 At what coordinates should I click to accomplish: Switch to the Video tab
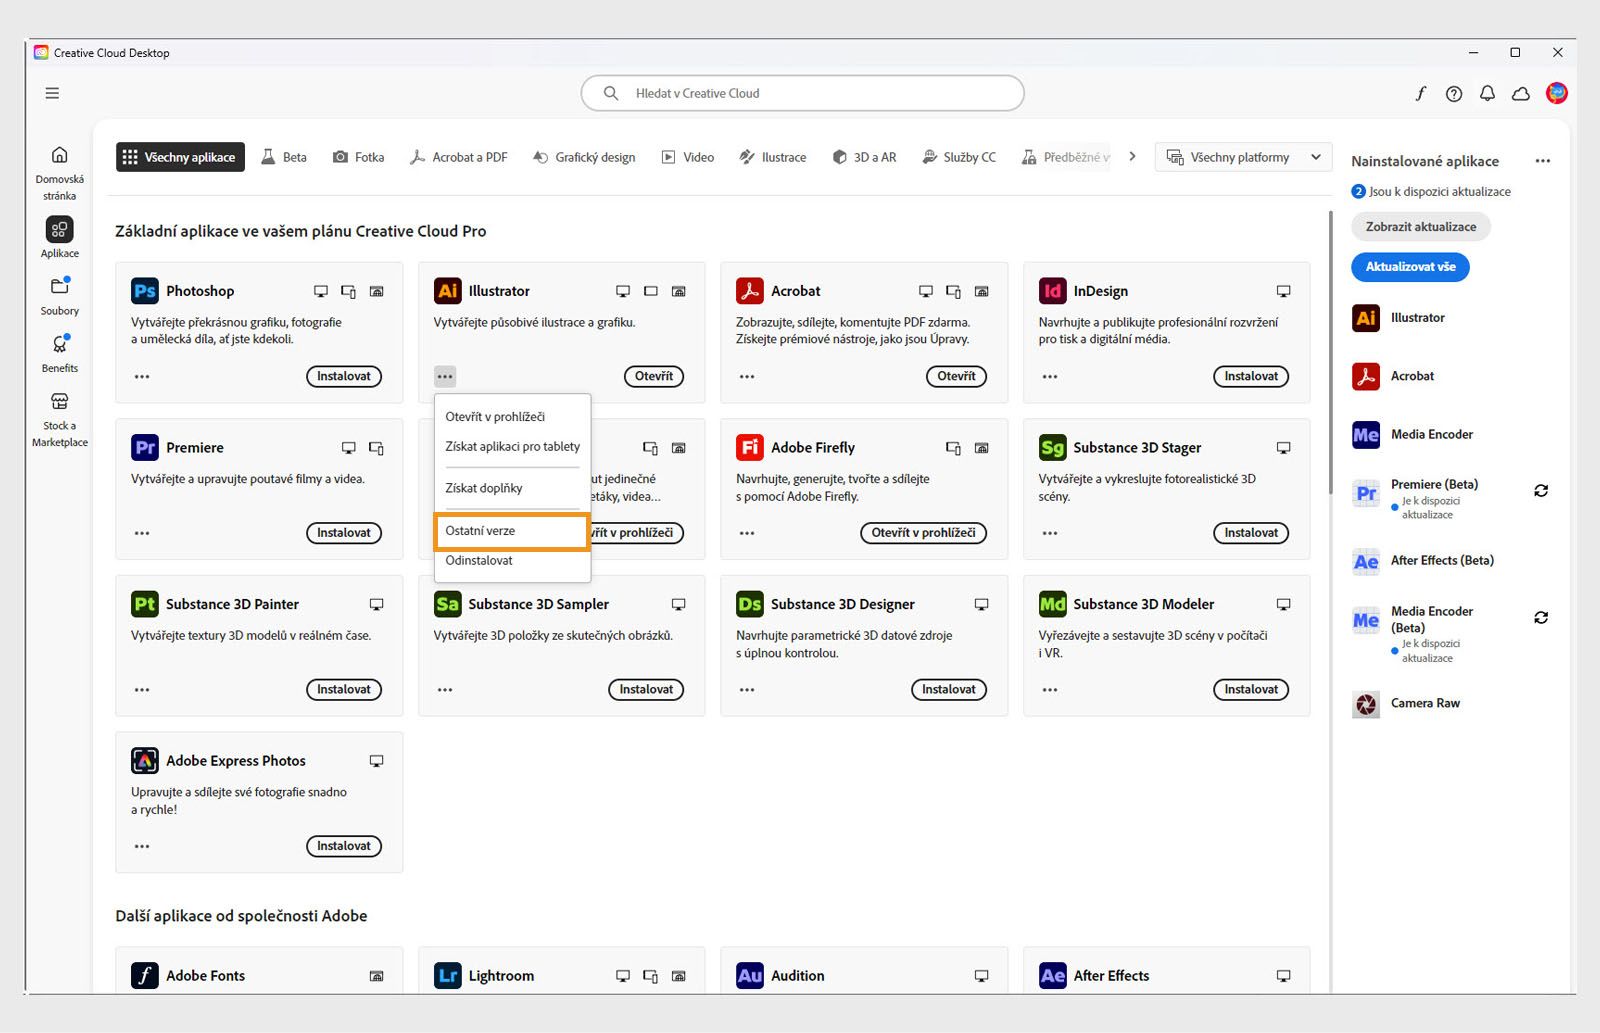(x=688, y=157)
